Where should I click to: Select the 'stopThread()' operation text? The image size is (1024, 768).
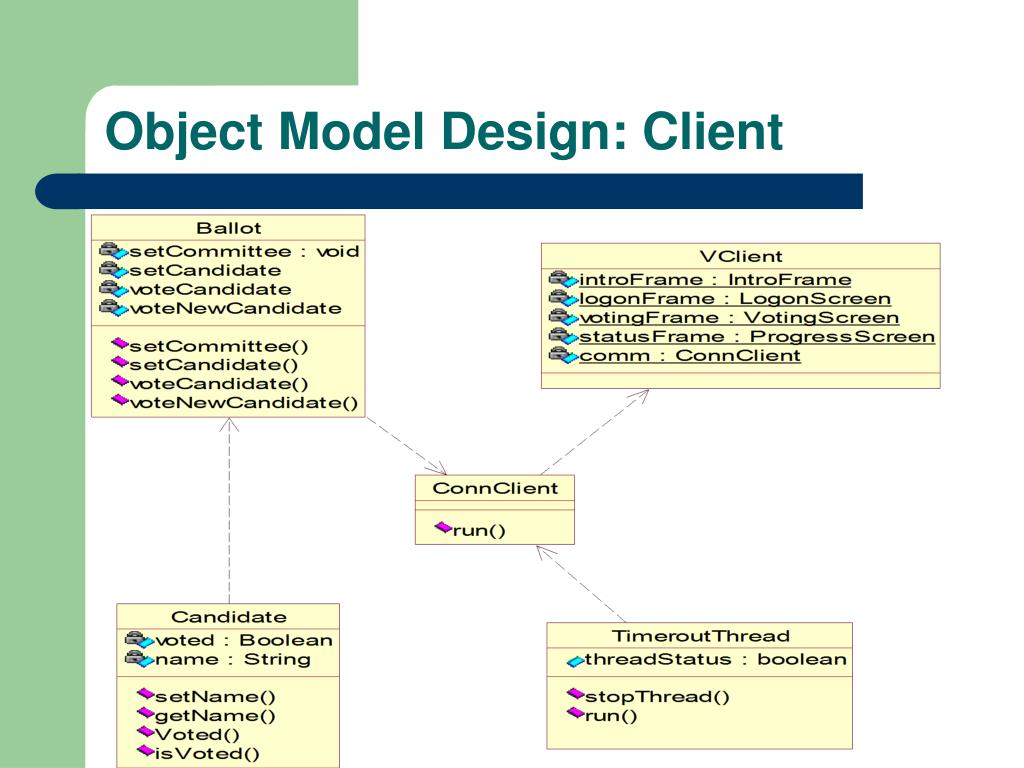(x=657, y=697)
